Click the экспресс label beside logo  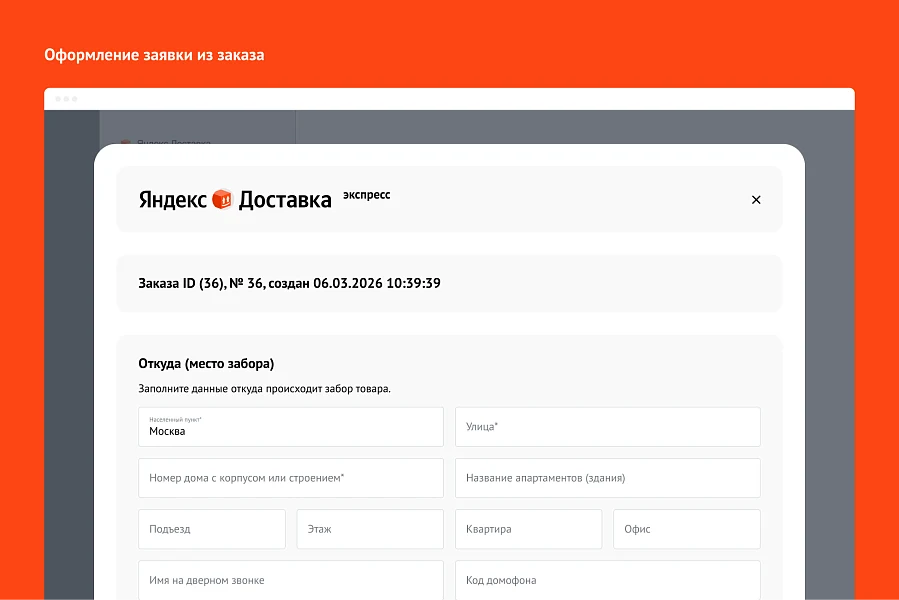tap(366, 195)
